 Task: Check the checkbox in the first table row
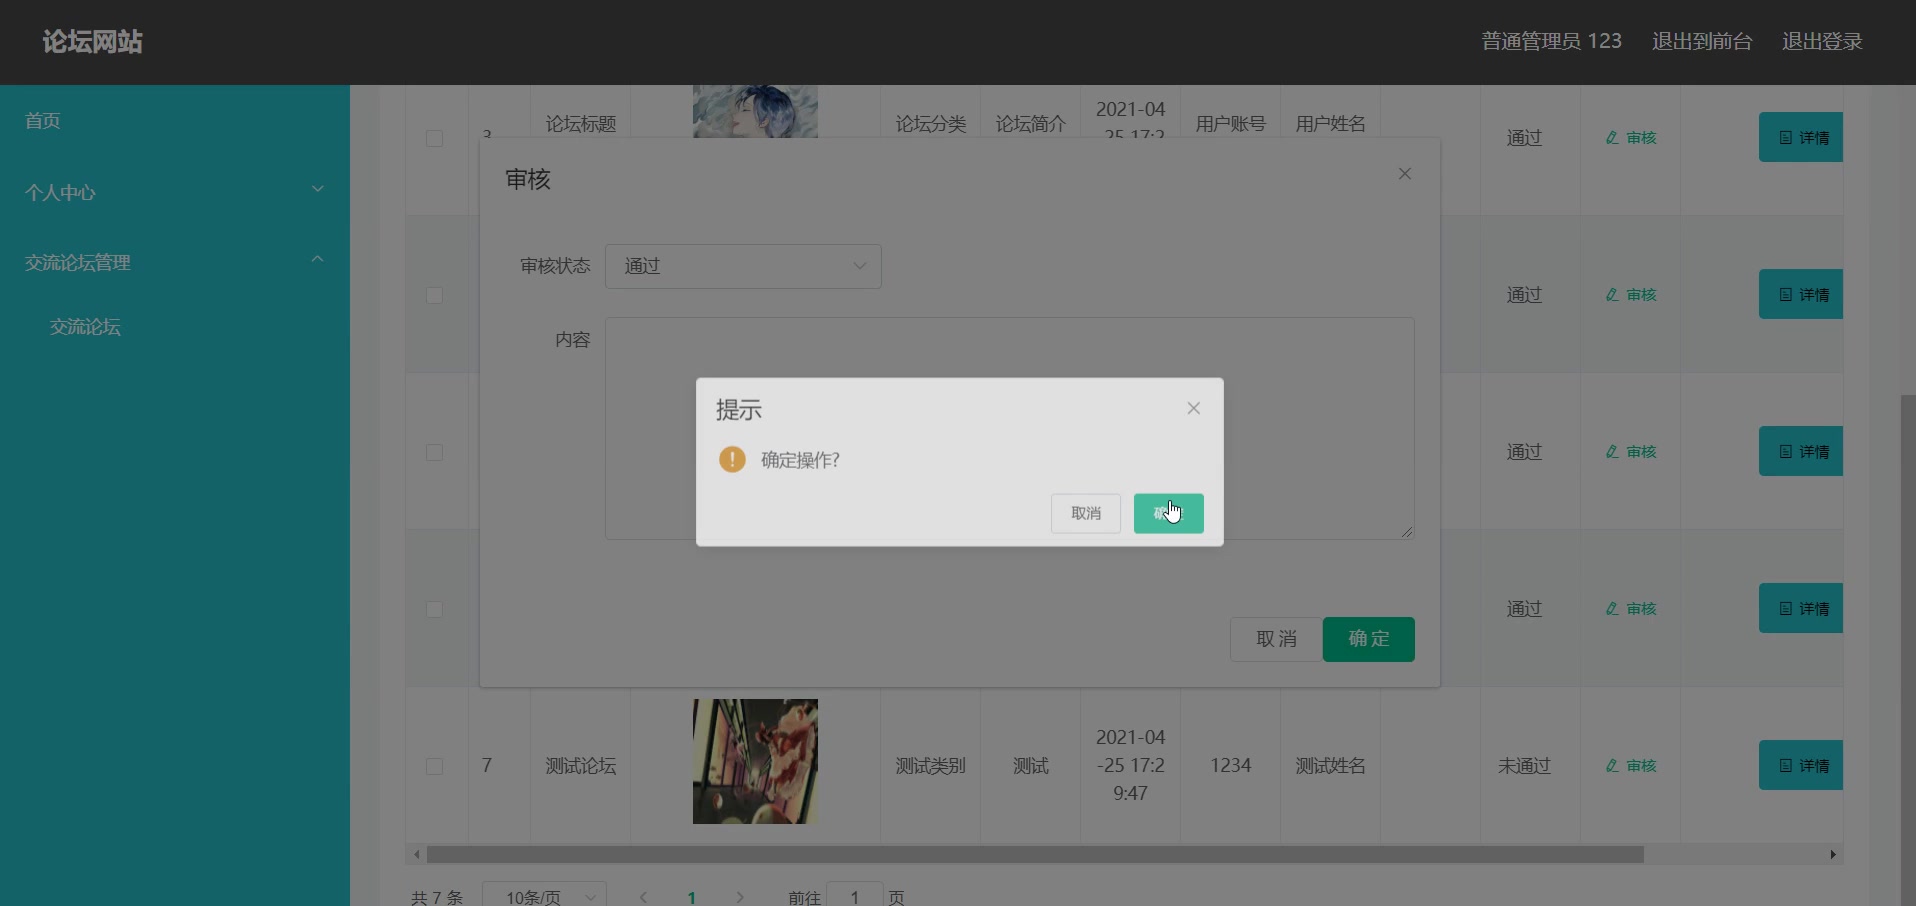tap(434, 139)
